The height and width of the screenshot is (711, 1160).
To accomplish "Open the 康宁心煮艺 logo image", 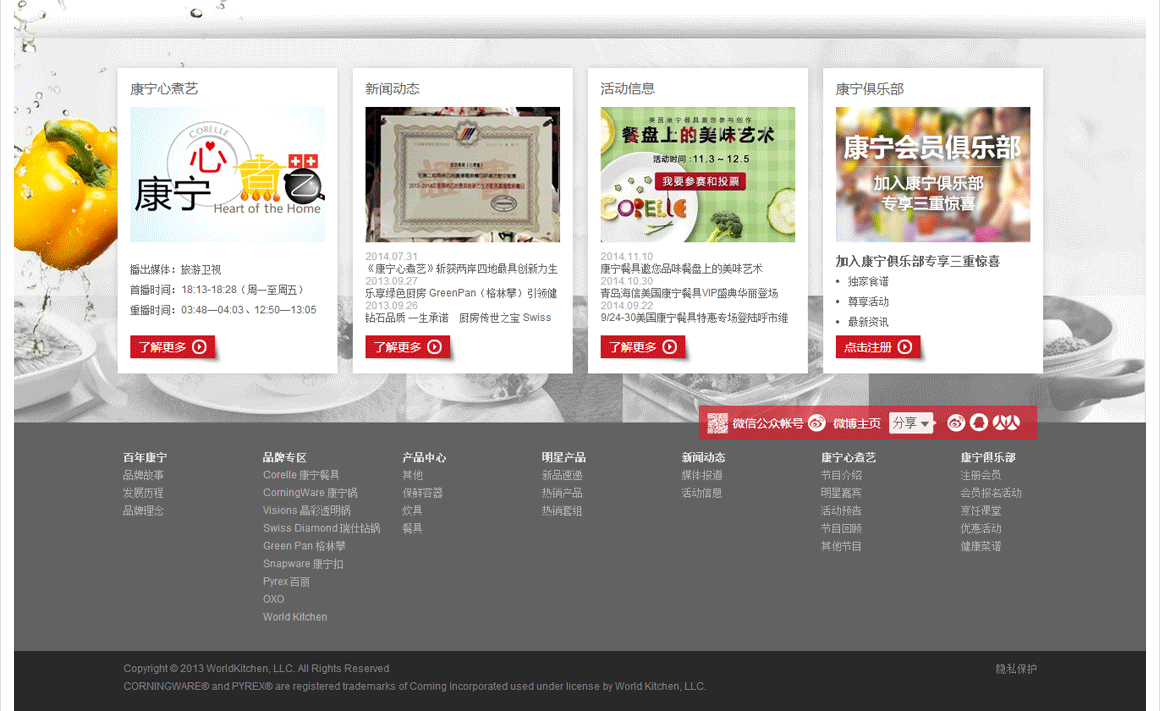I will pyautogui.click(x=227, y=175).
